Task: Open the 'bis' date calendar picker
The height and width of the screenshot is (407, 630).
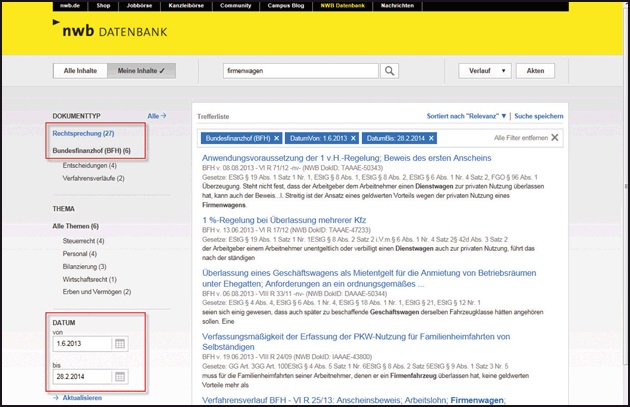Action: (x=119, y=377)
